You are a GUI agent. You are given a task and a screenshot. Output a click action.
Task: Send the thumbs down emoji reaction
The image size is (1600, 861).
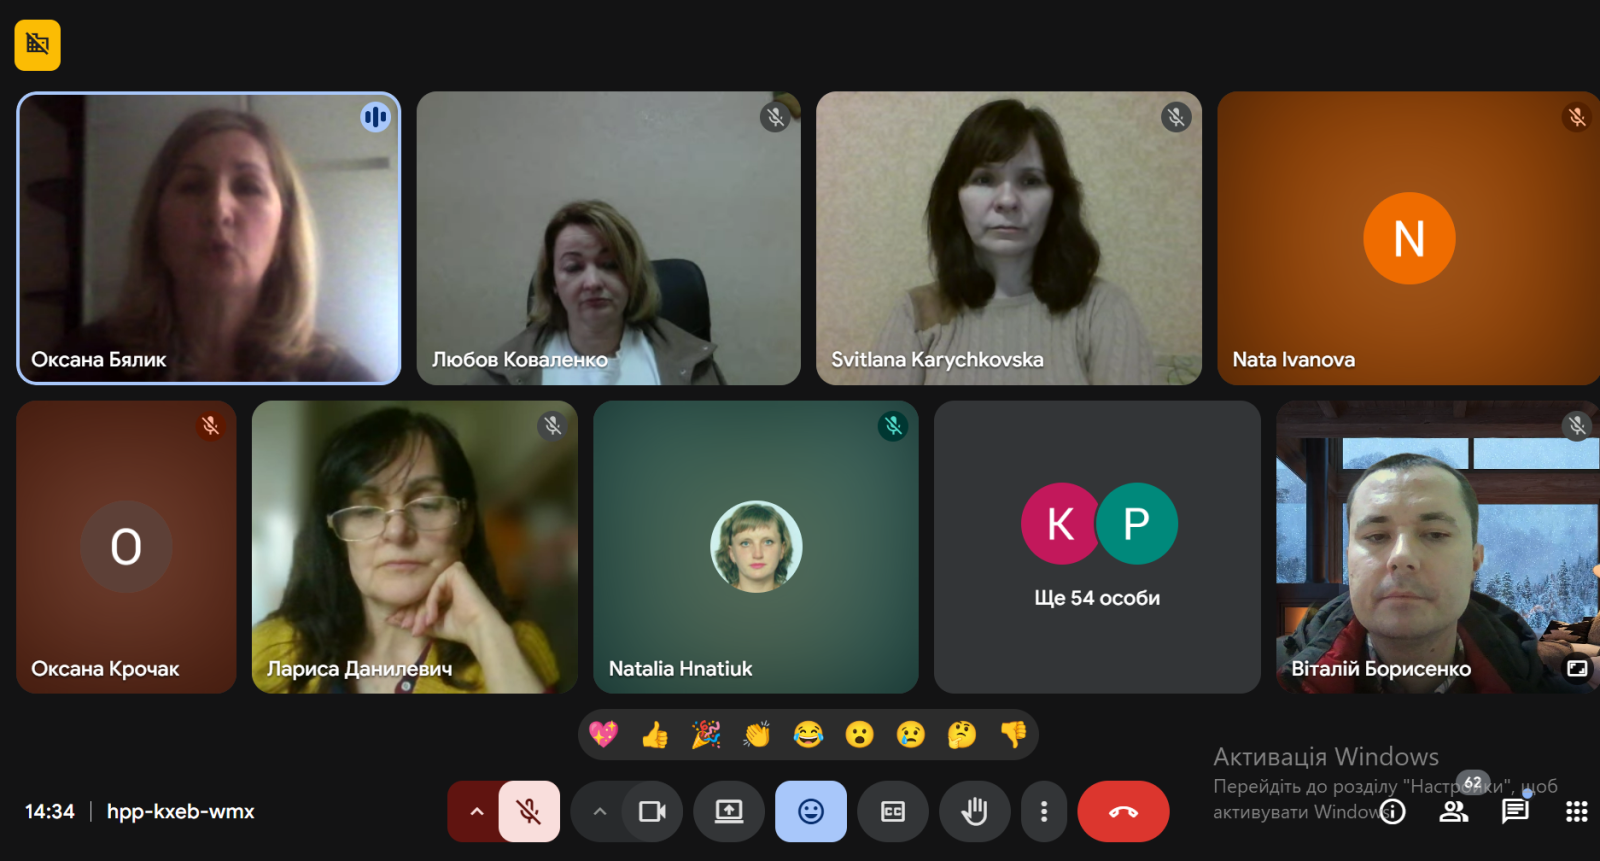1013,735
